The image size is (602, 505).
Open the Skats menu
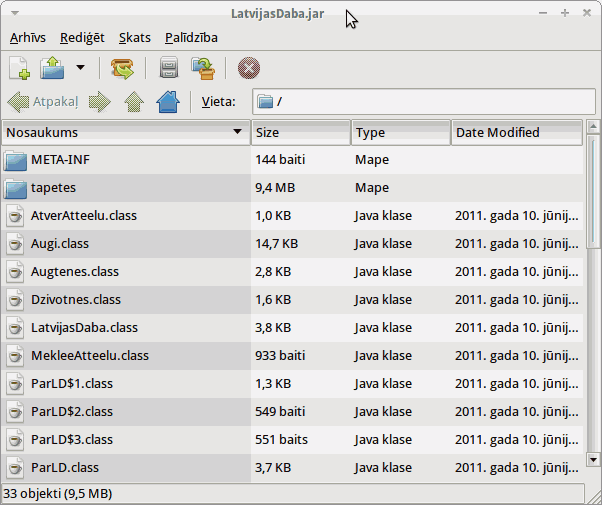pyautogui.click(x=135, y=38)
